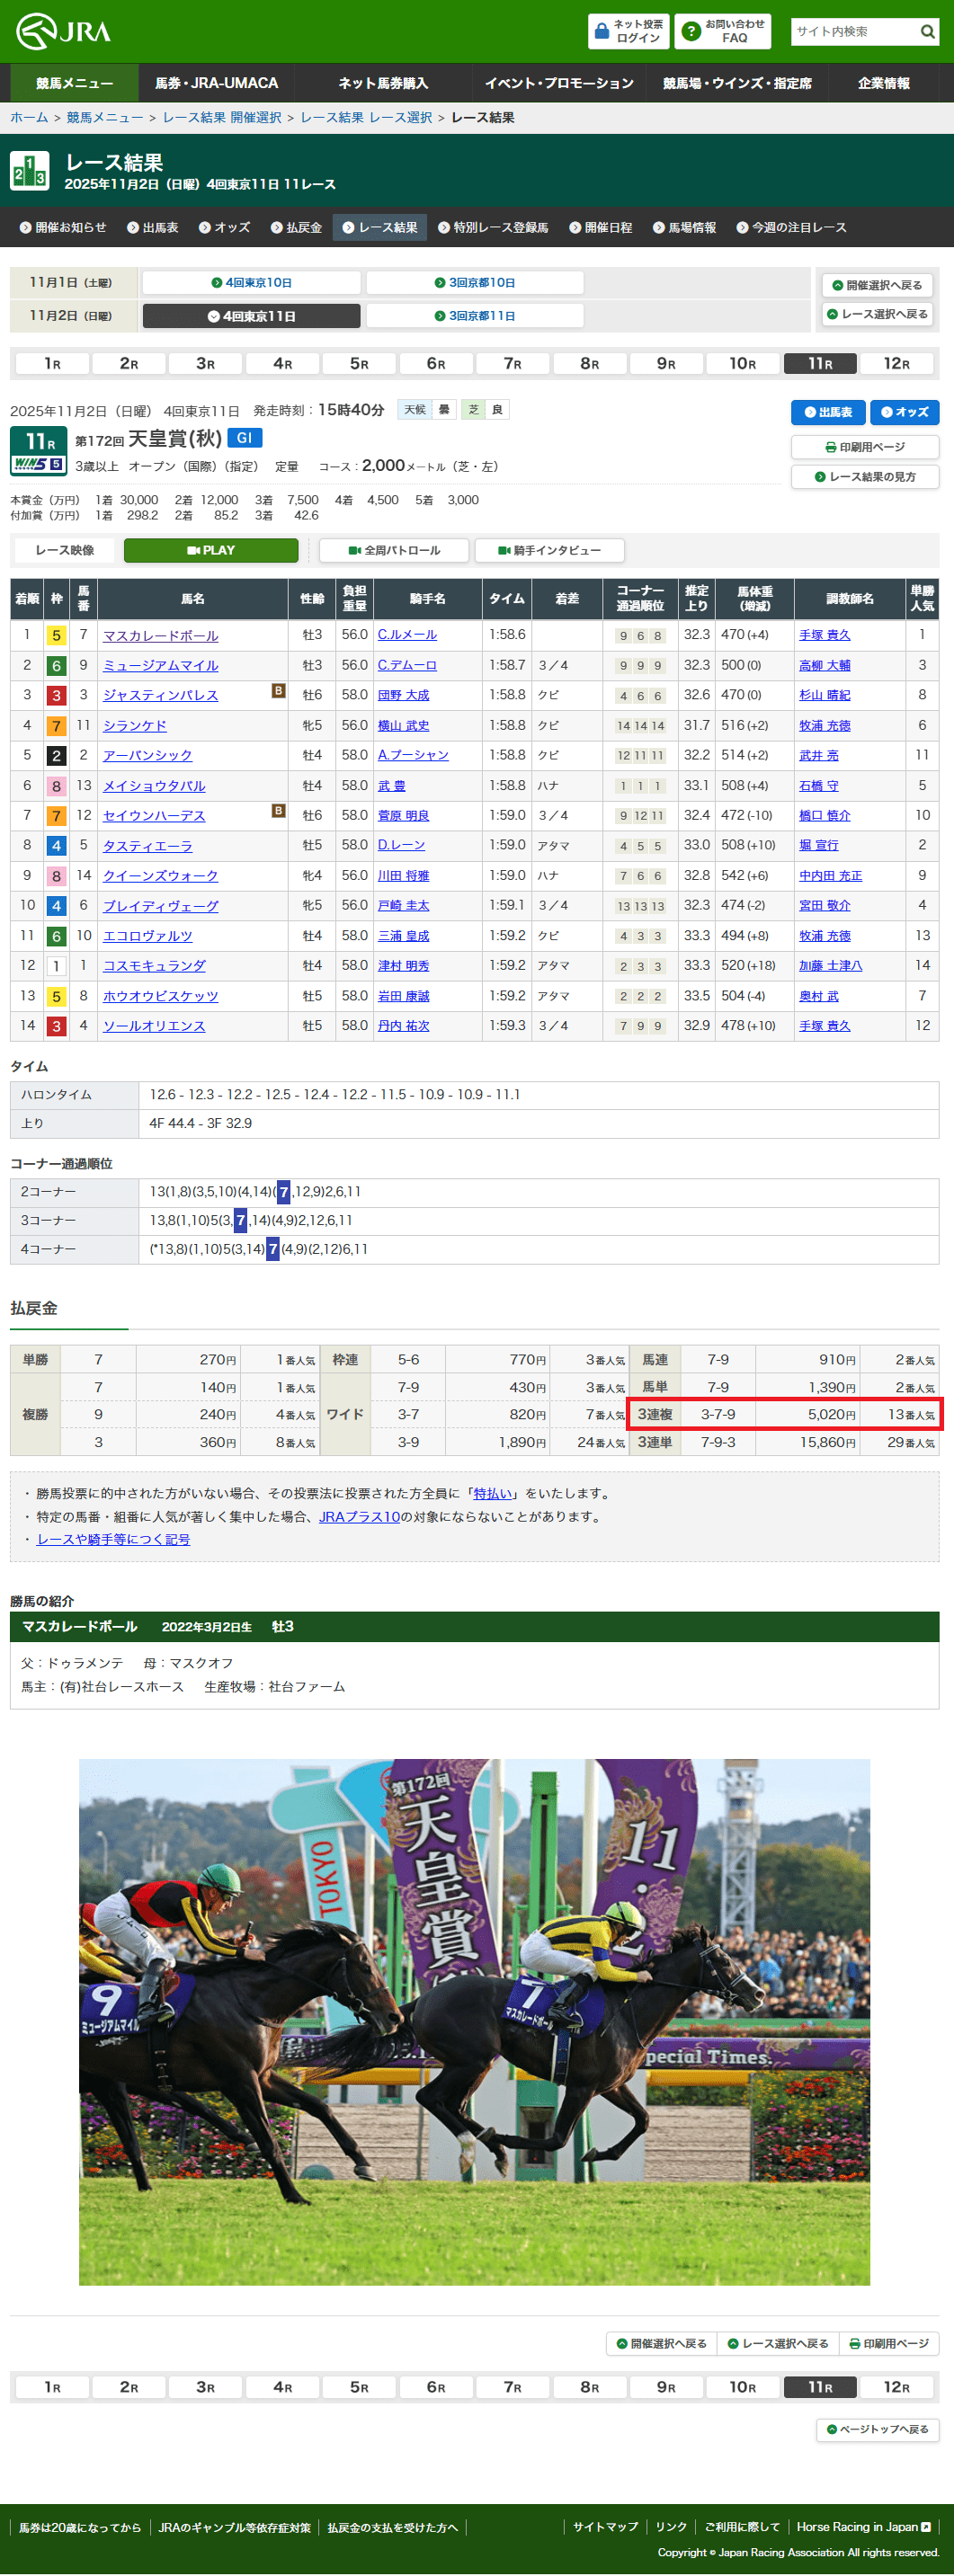Image resolution: width=954 pixels, height=2576 pixels.
Task: Select the 4回東京10日 meeting
Action: coord(251,283)
